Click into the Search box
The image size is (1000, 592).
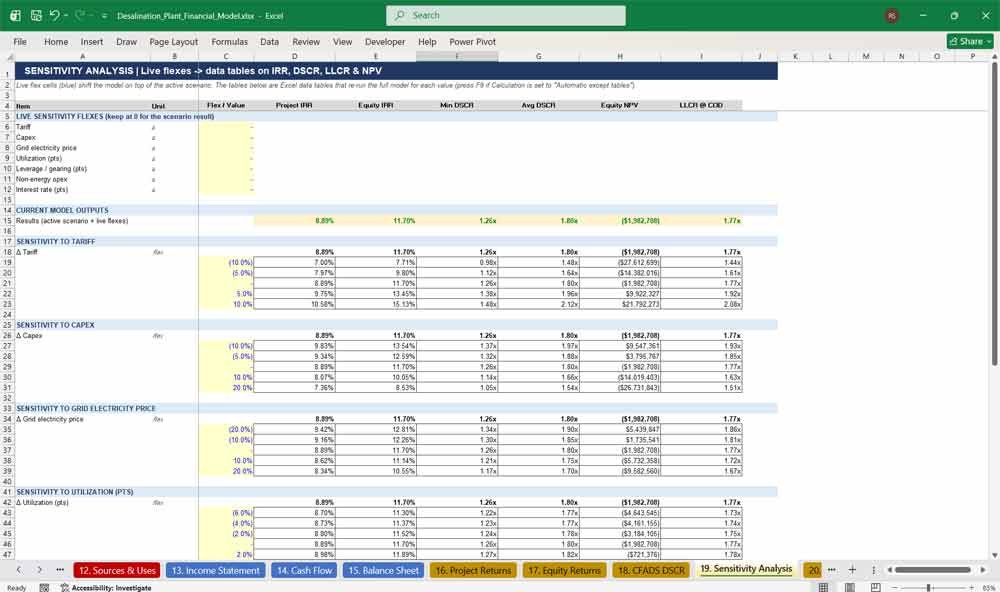coord(506,15)
